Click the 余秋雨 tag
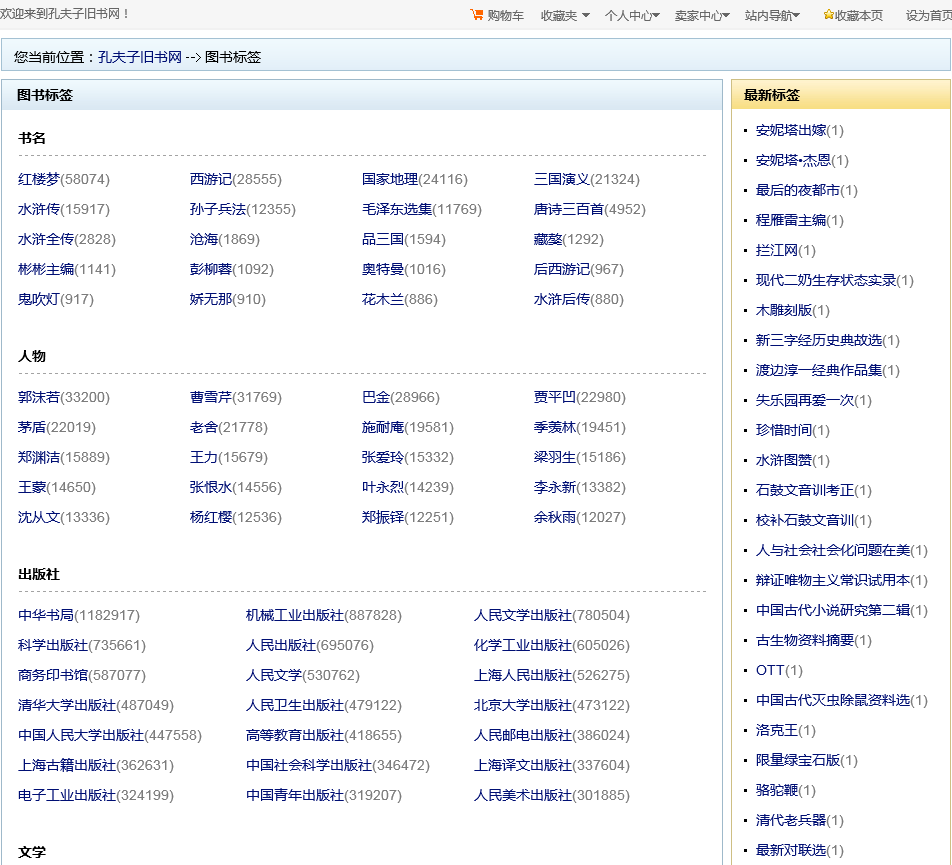952x865 pixels. click(555, 517)
